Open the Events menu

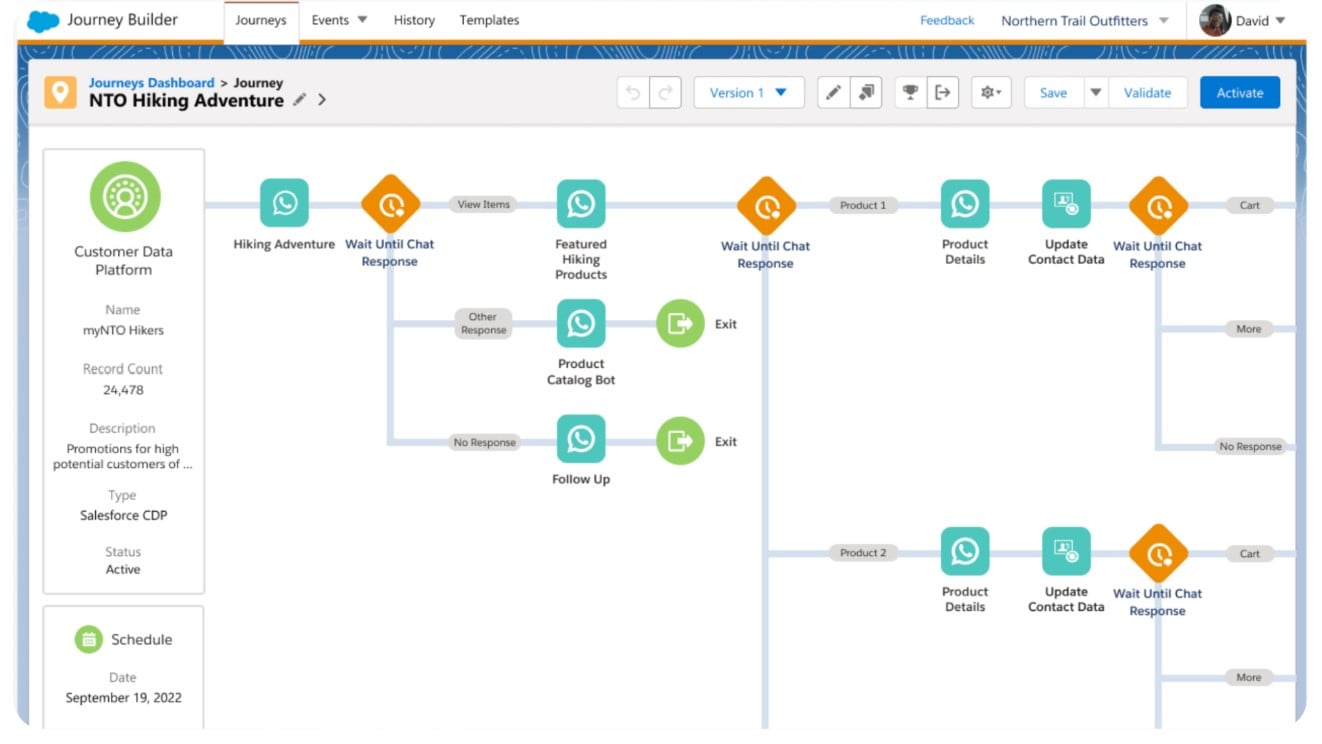pos(339,19)
